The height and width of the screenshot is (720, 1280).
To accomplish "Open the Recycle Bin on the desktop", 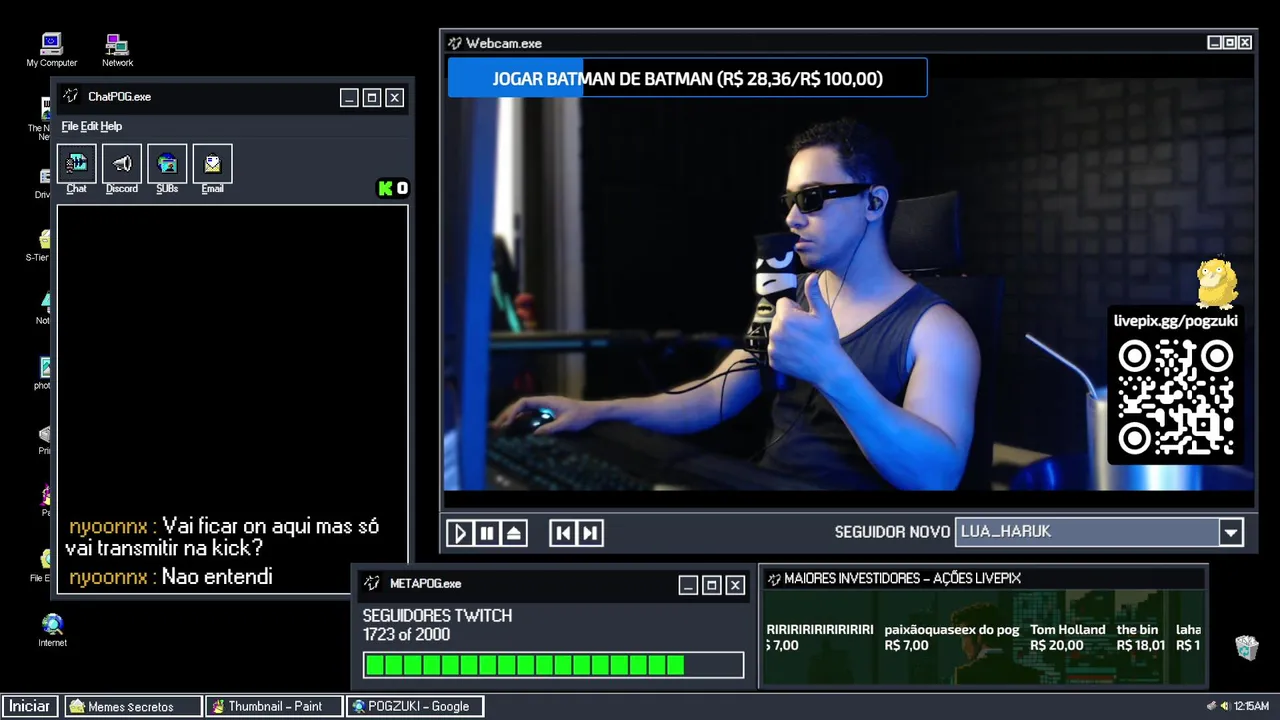I will point(1246,647).
